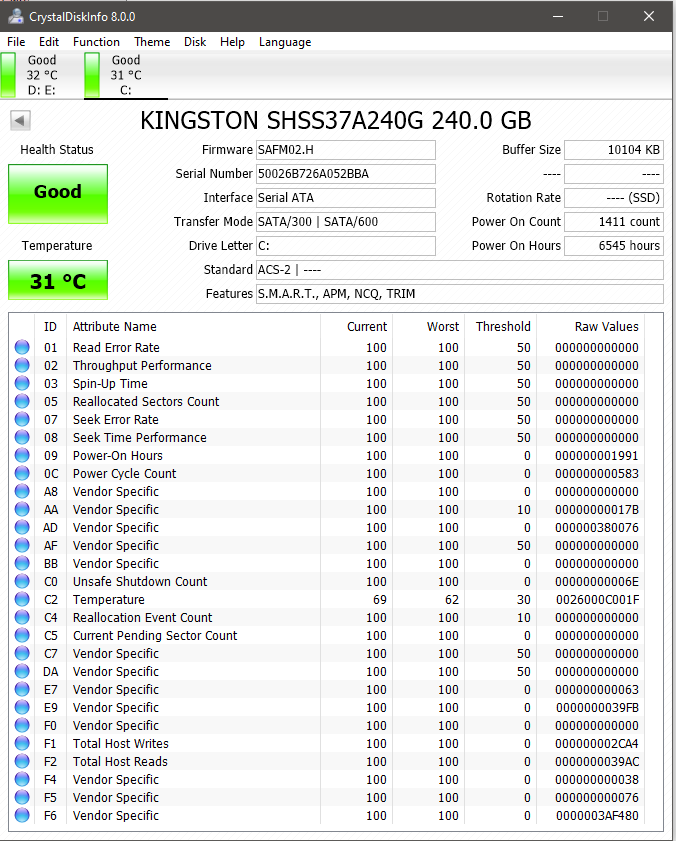
Task: Click the Buffer Size value 10104 KB
Action: [614, 150]
